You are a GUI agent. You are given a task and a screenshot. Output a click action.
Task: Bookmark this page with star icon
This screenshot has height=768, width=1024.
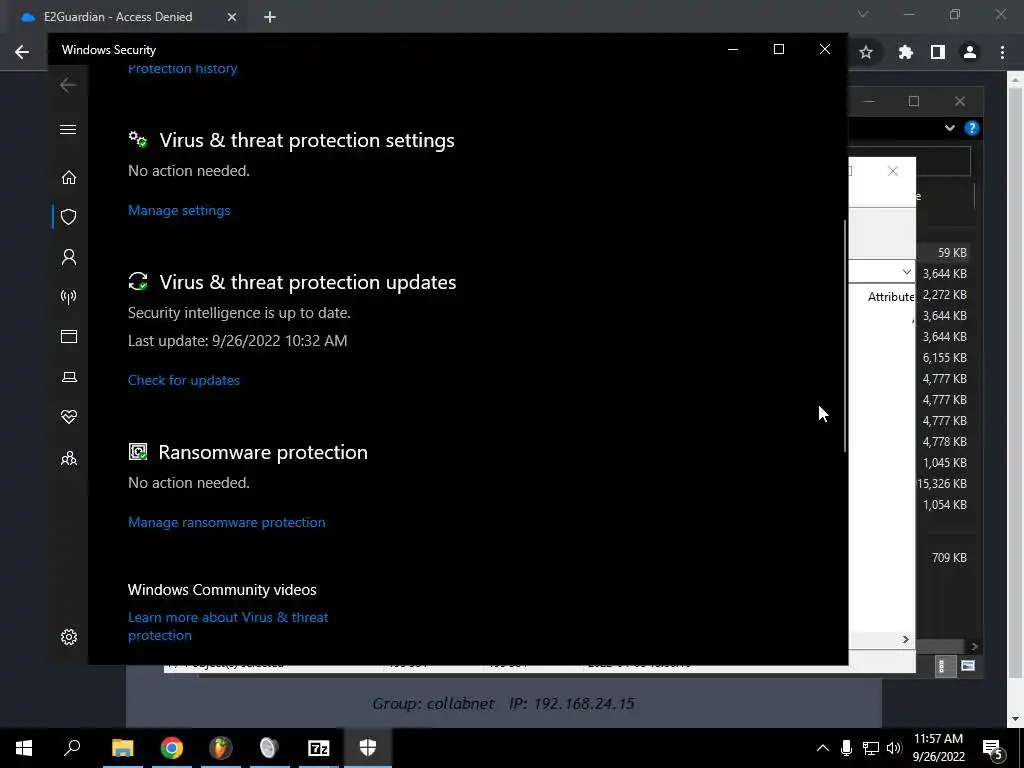866,52
